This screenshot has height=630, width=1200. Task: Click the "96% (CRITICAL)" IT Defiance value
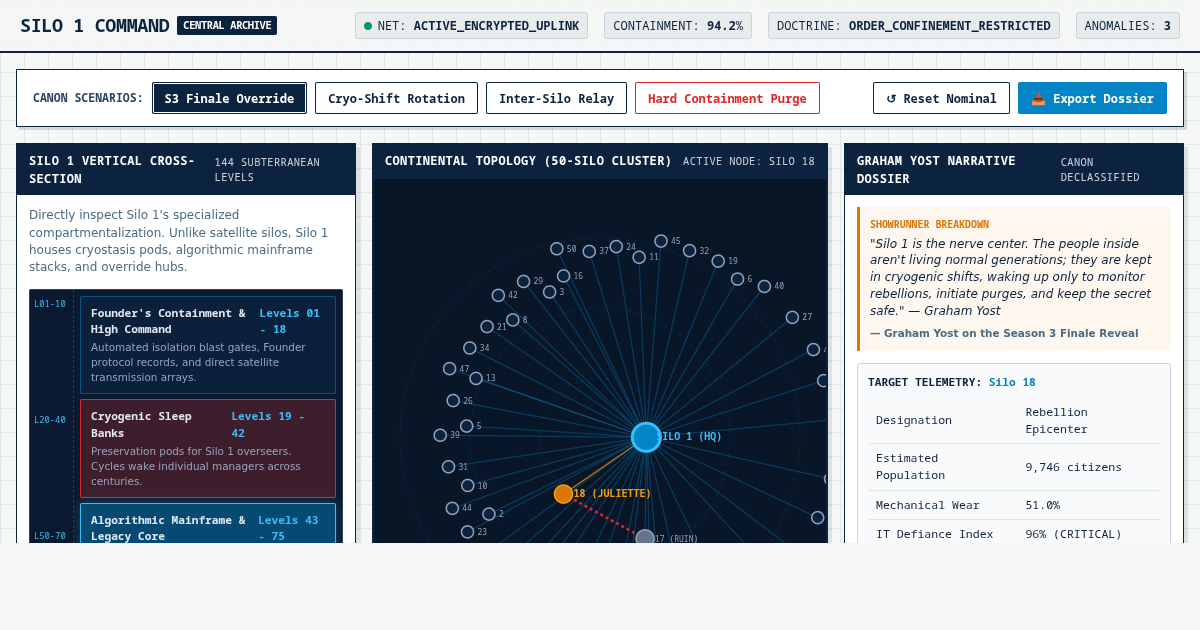coord(1073,534)
